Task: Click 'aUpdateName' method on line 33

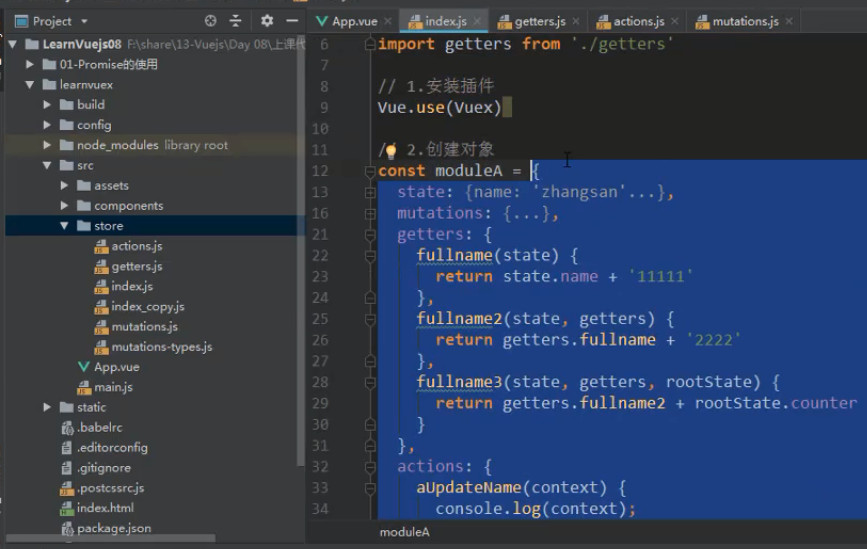Action: tap(469, 488)
